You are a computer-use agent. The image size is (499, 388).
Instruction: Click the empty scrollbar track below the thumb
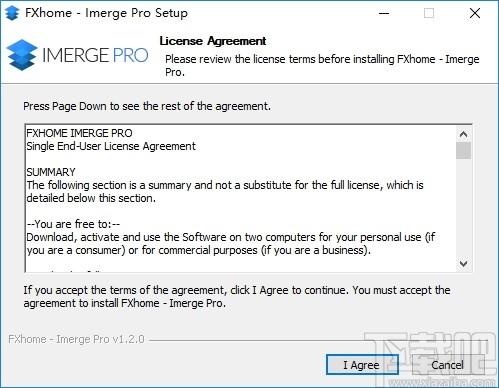pyautogui.click(x=463, y=208)
